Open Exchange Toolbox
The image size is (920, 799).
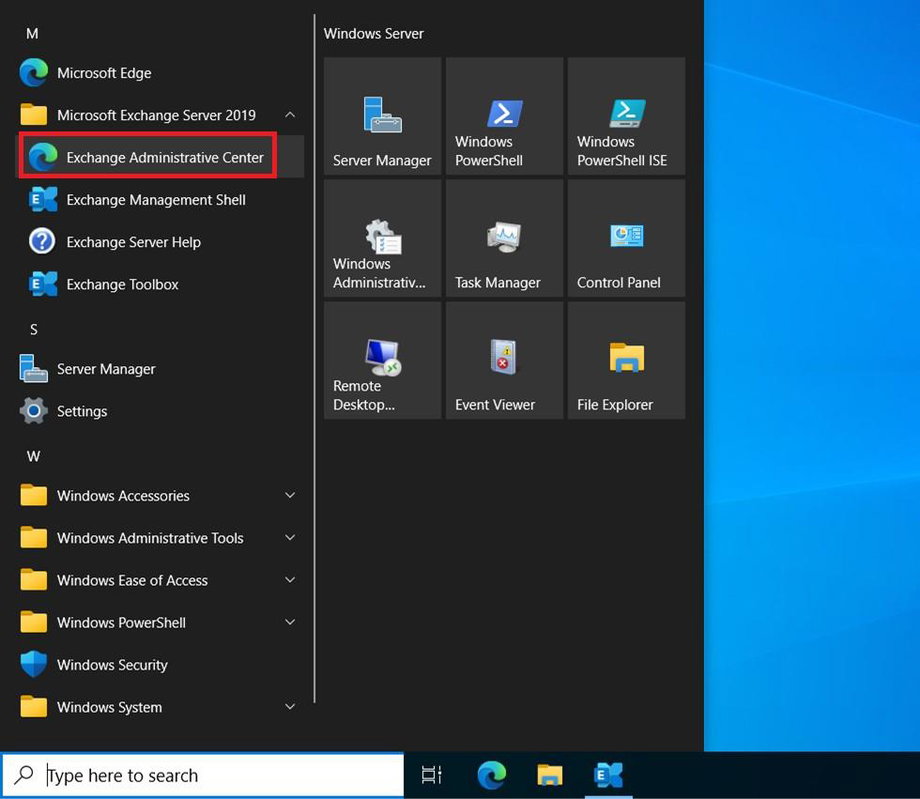click(x=122, y=285)
